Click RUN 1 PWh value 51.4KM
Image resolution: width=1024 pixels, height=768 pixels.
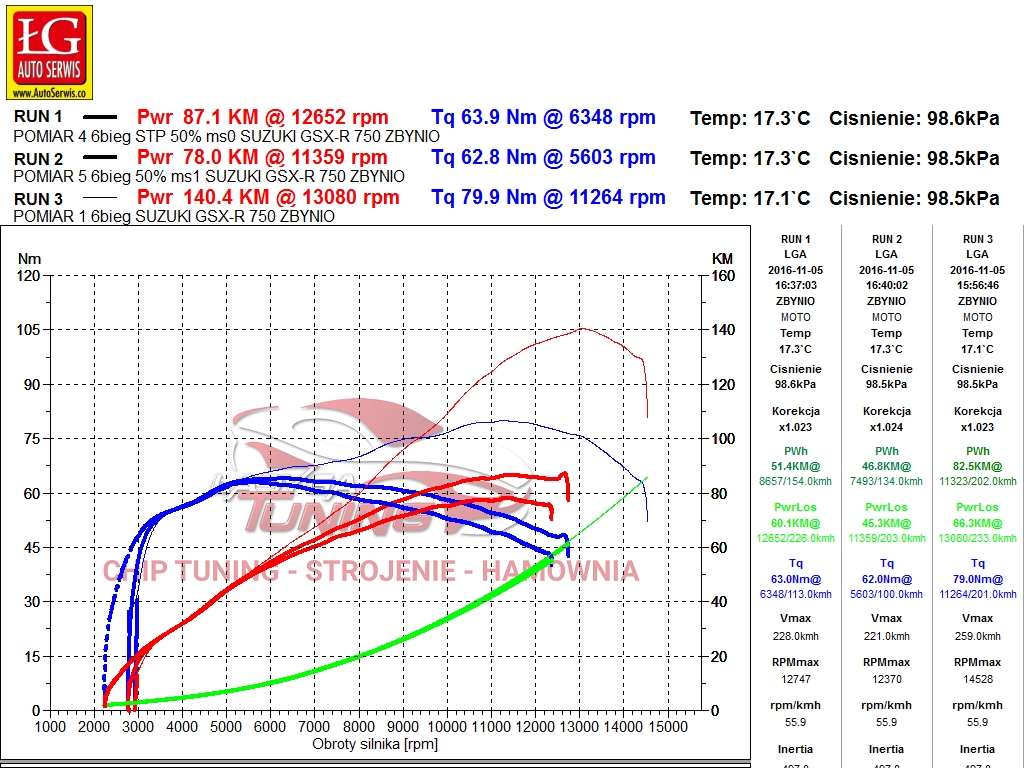(796, 466)
